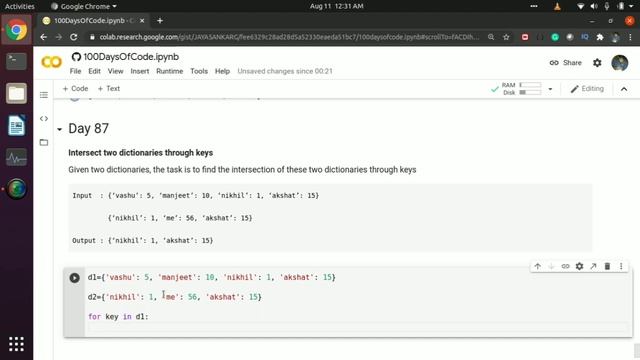Open Files folder sidebar icon
This screenshot has height=360, width=640.
coord(44,142)
